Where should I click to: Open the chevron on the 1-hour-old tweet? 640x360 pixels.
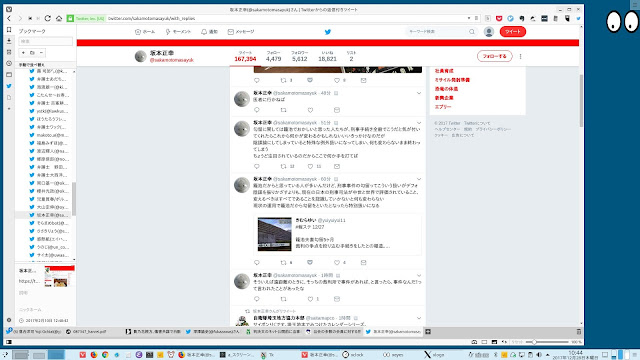(x=419, y=276)
